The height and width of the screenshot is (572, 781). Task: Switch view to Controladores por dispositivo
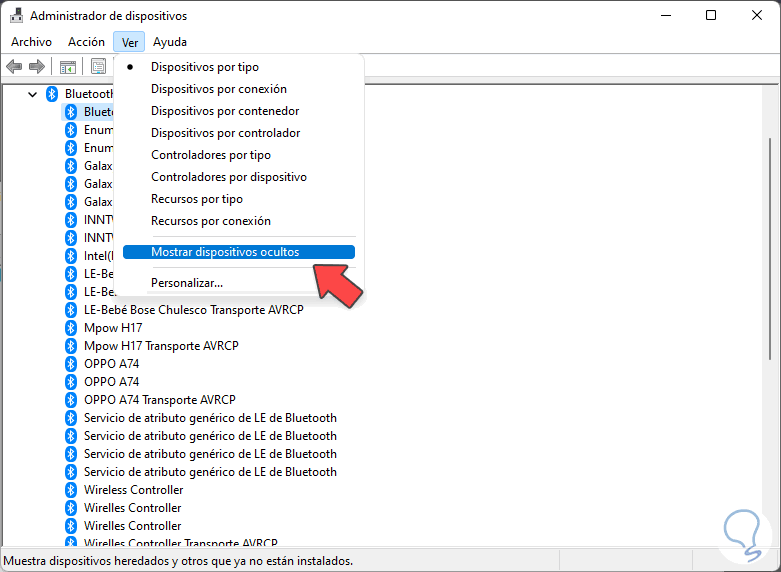pos(239,177)
